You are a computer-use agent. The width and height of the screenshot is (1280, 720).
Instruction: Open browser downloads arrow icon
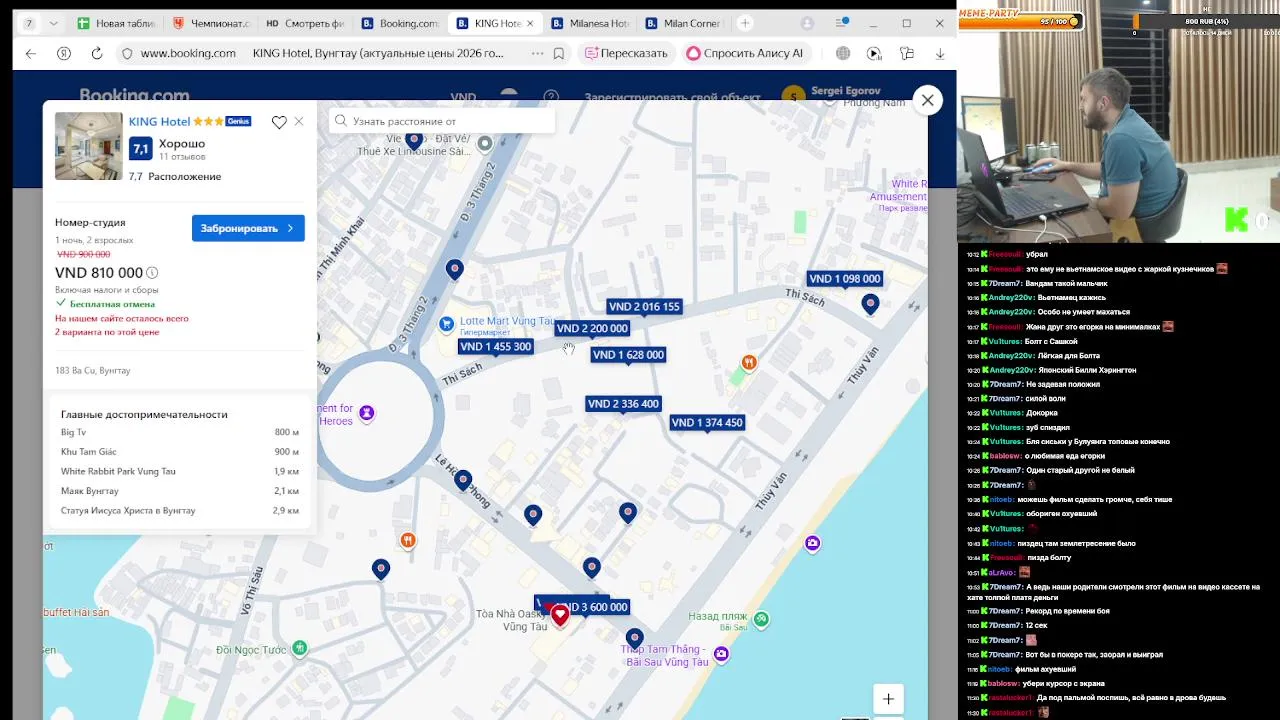[940, 53]
